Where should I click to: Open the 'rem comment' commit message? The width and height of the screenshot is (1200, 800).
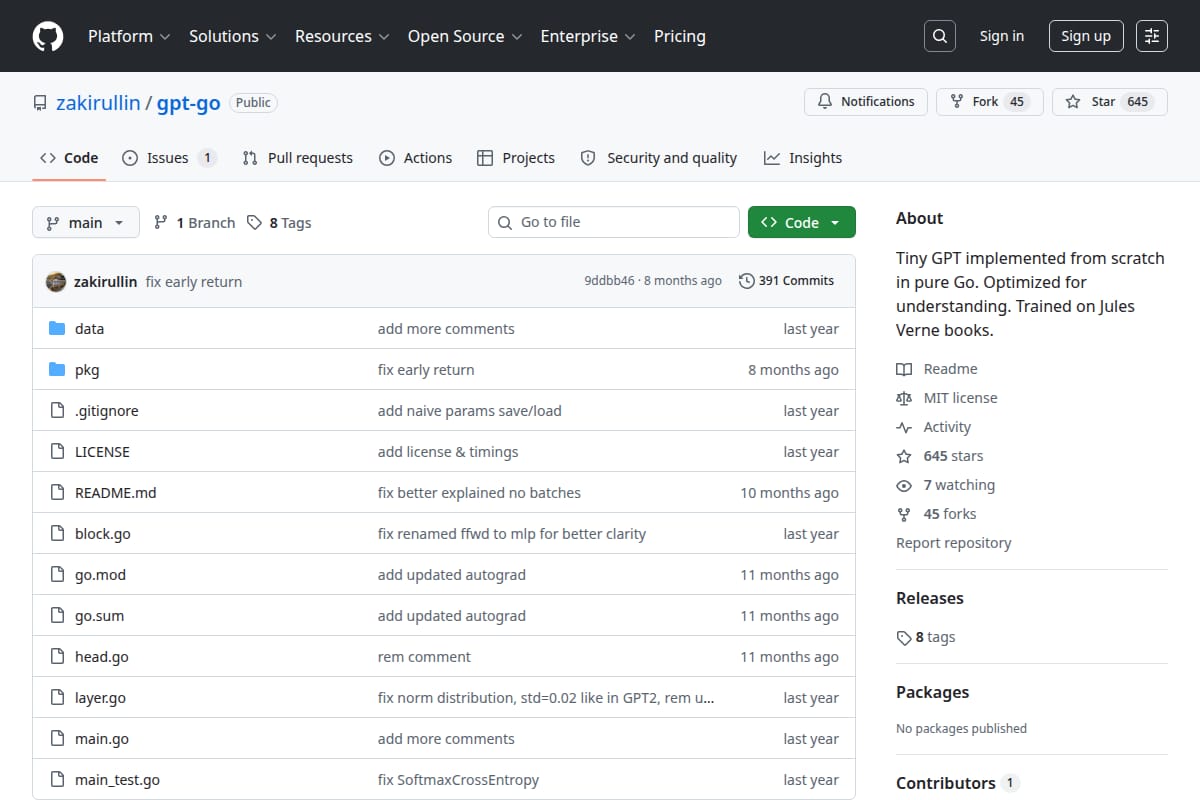424,657
